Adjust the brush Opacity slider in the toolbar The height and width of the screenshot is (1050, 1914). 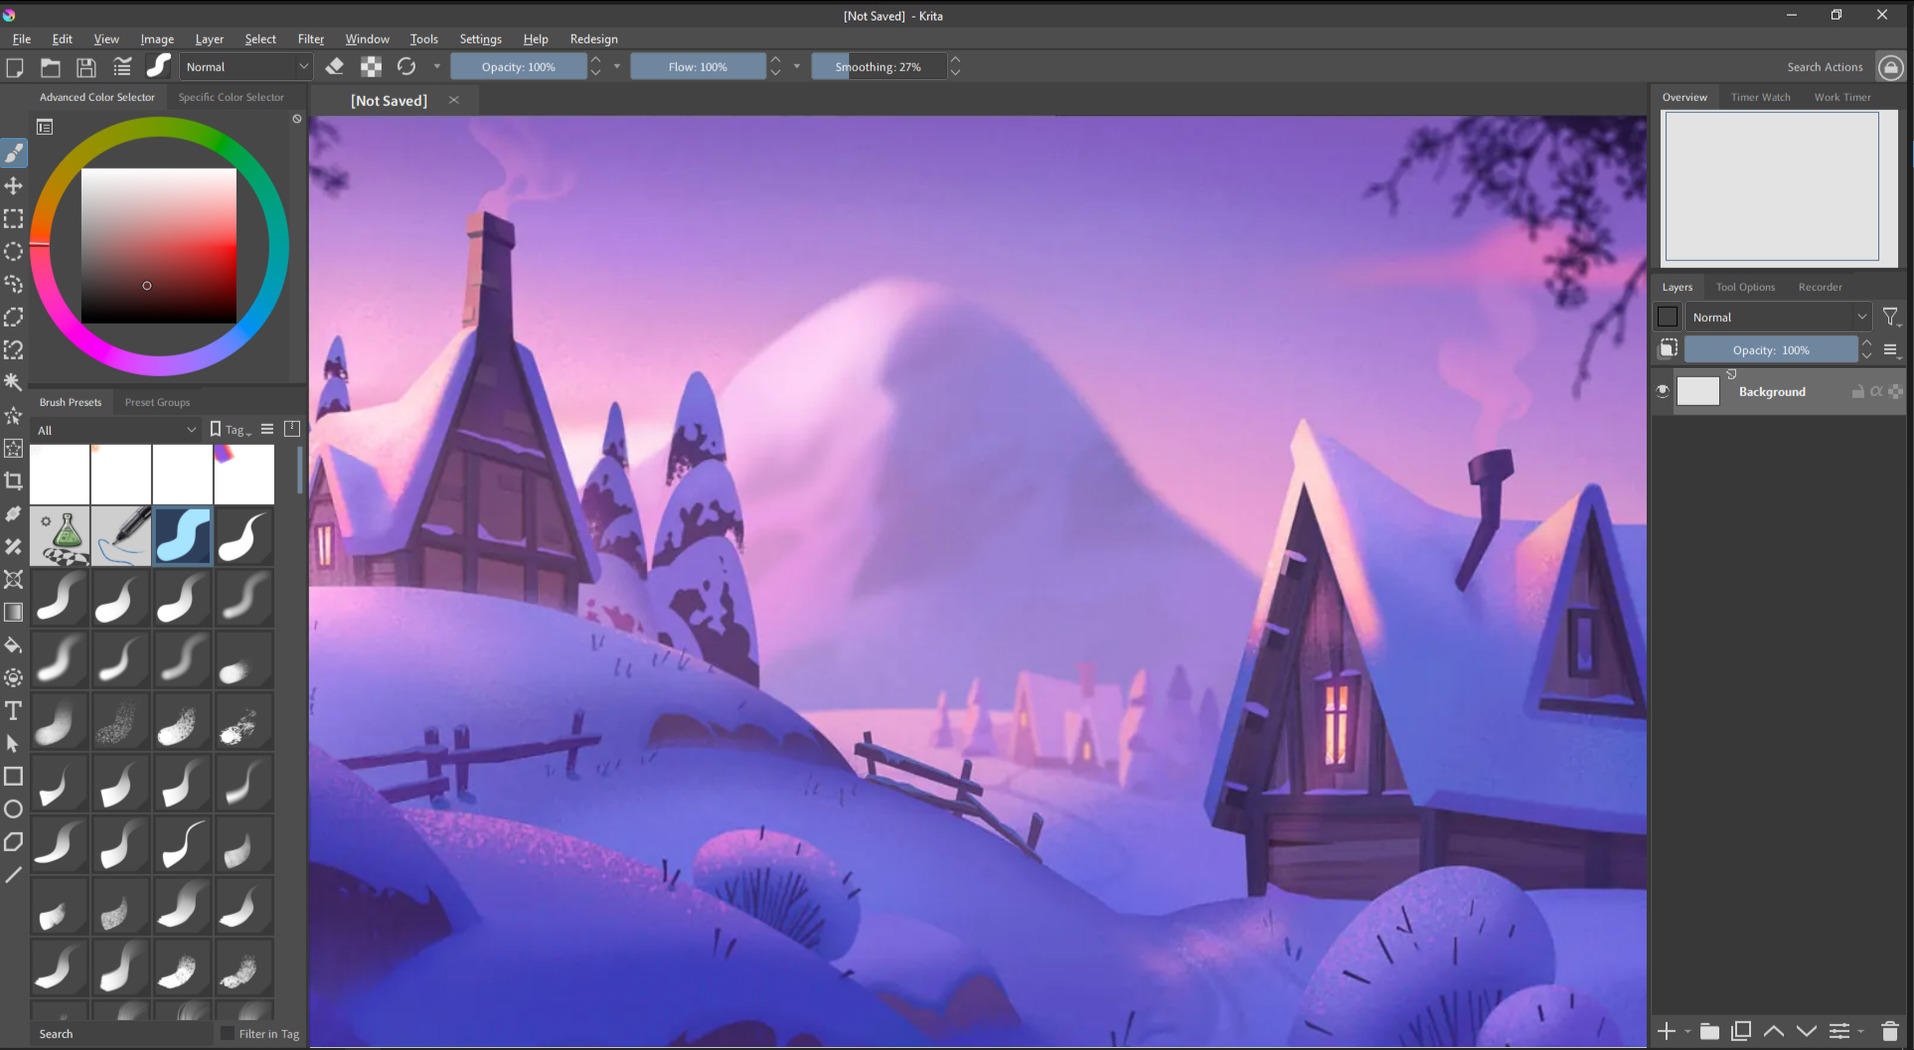pyautogui.click(x=518, y=67)
